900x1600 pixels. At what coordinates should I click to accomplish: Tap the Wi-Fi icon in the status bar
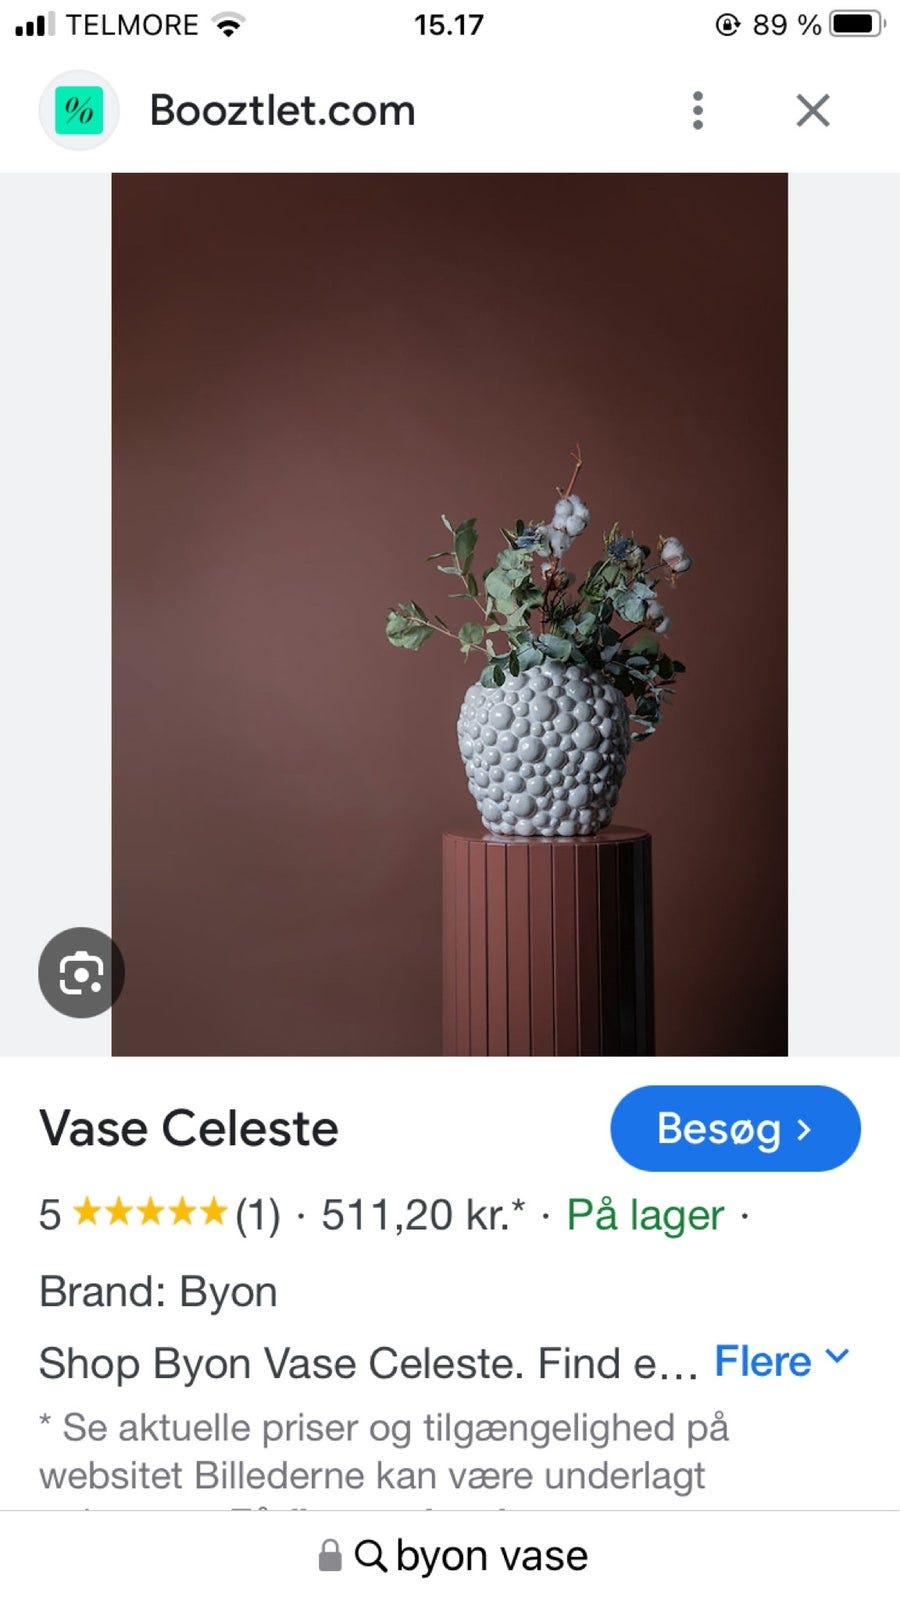(x=230, y=26)
